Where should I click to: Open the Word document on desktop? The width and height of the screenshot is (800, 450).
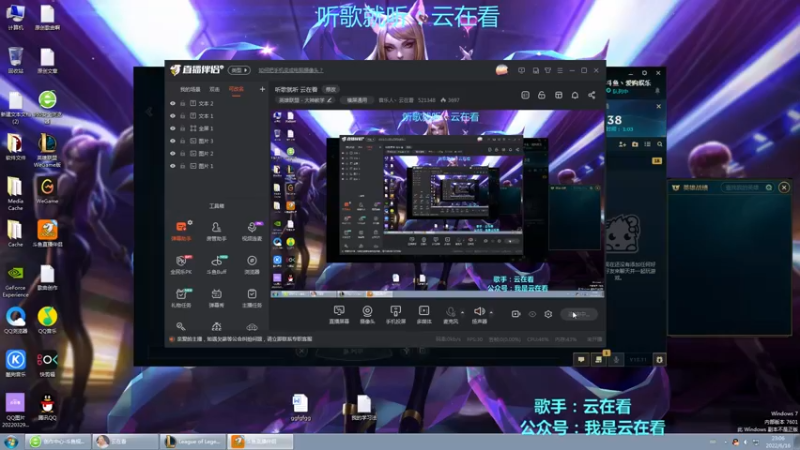[x=301, y=407]
